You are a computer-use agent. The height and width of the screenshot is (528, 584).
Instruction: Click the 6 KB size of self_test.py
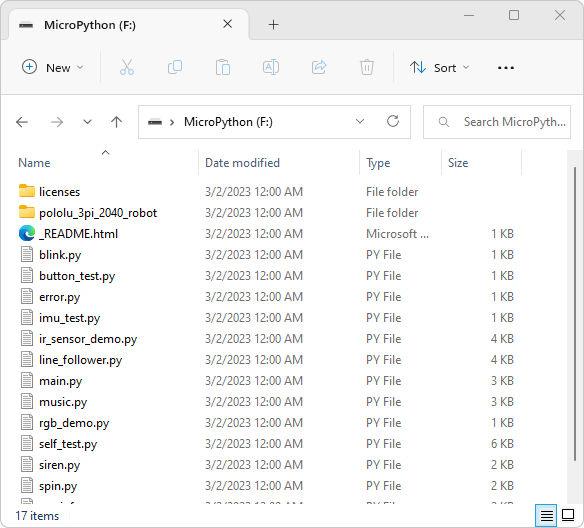tap(502, 444)
